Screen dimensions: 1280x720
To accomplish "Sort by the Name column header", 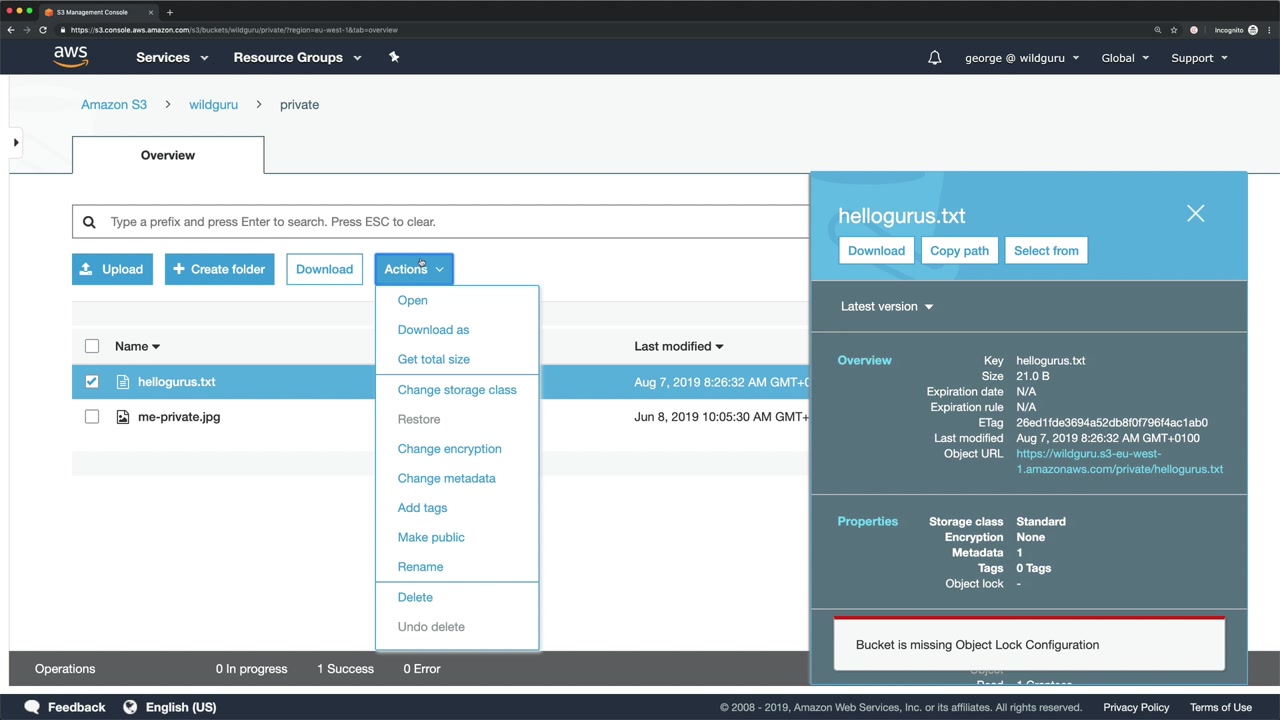I will 137,346.
